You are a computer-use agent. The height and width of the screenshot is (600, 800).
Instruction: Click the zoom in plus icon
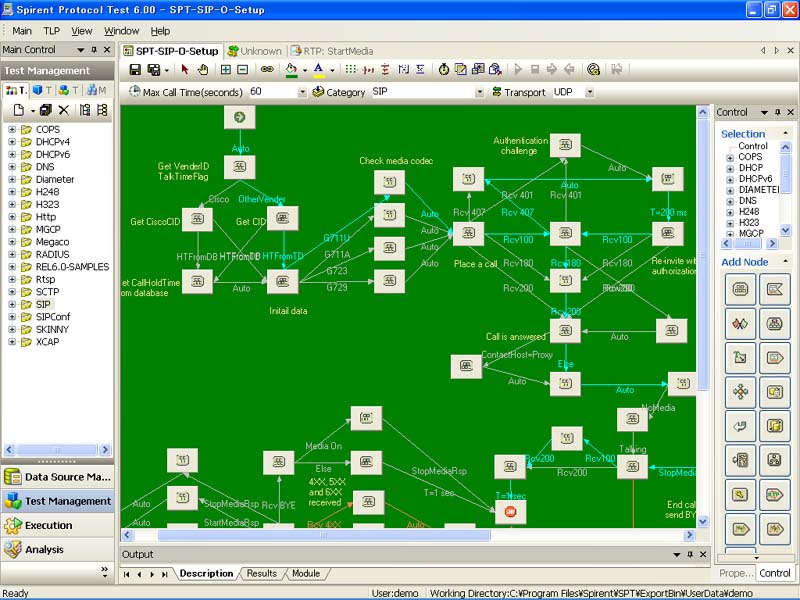pos(226,69)
